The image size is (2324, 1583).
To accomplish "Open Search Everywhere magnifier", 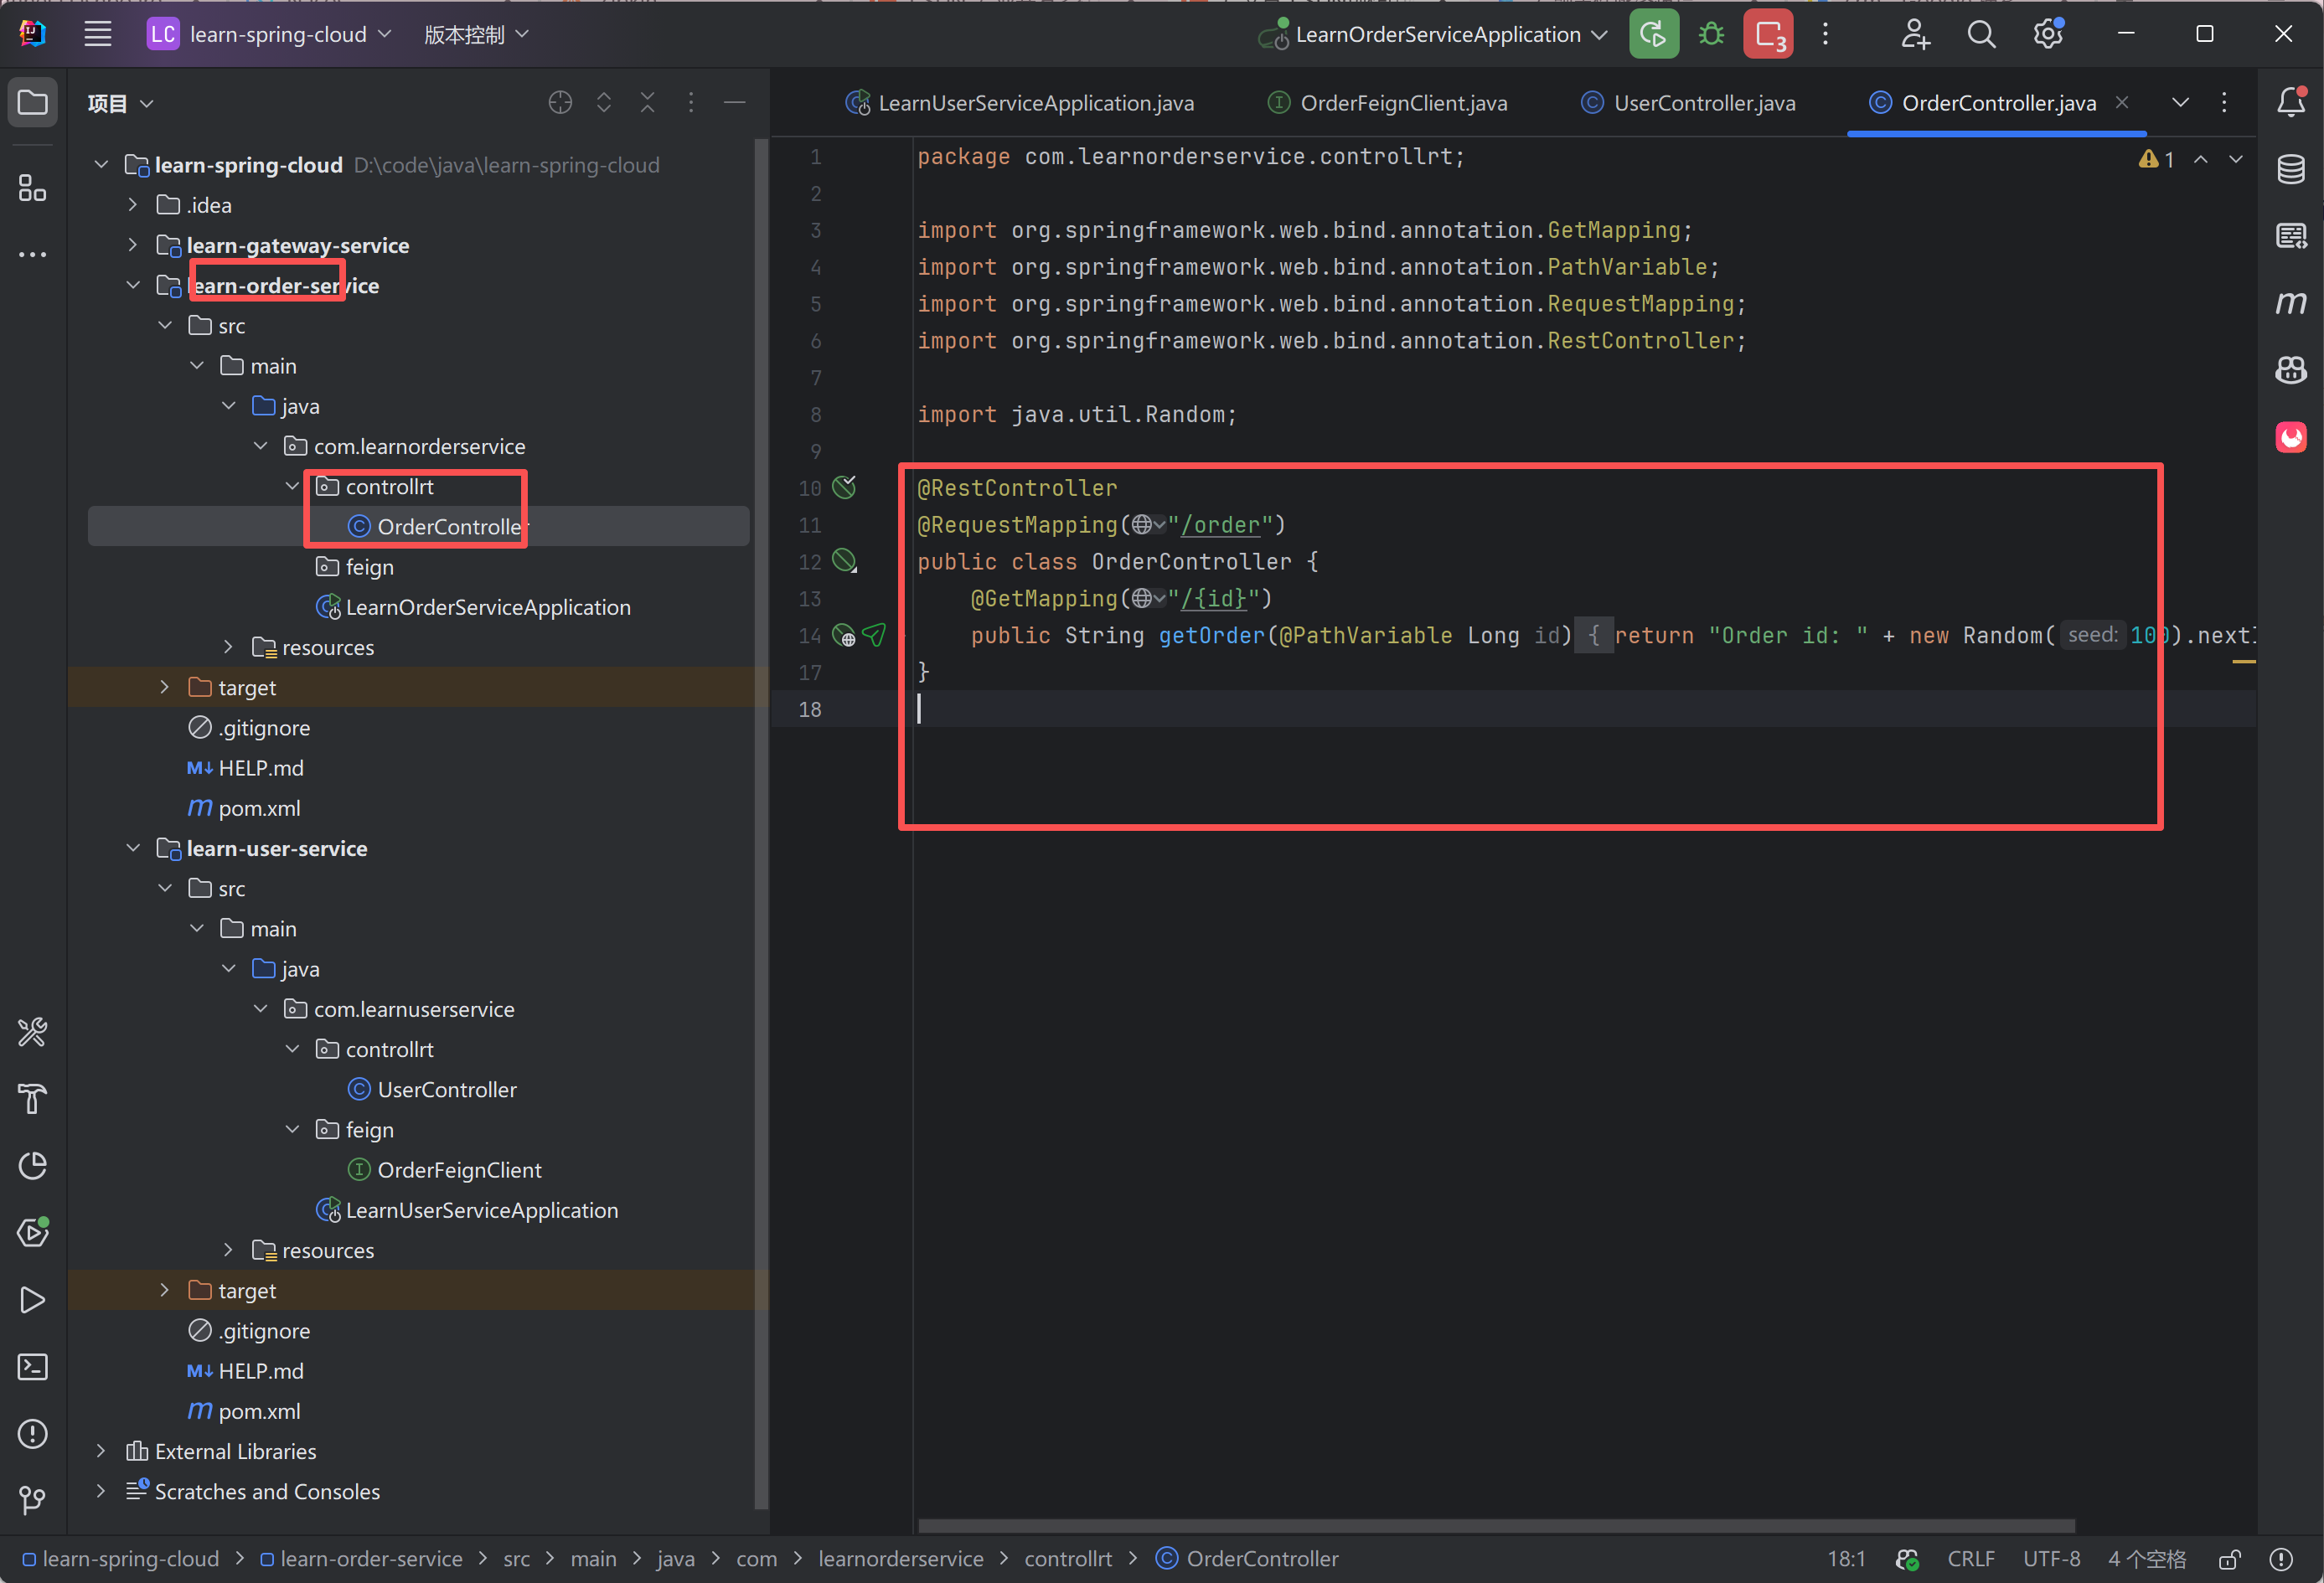I will [x=1981, y=34].
